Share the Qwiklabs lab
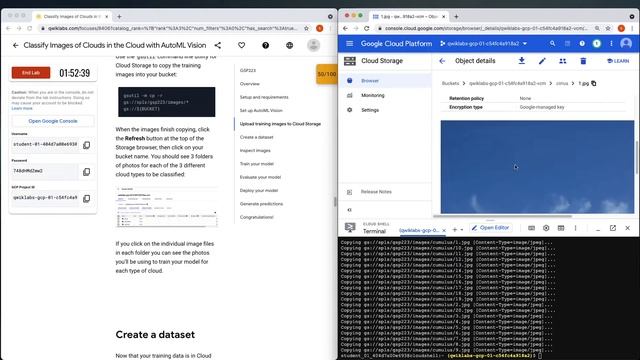 click(x=218, y=45)
